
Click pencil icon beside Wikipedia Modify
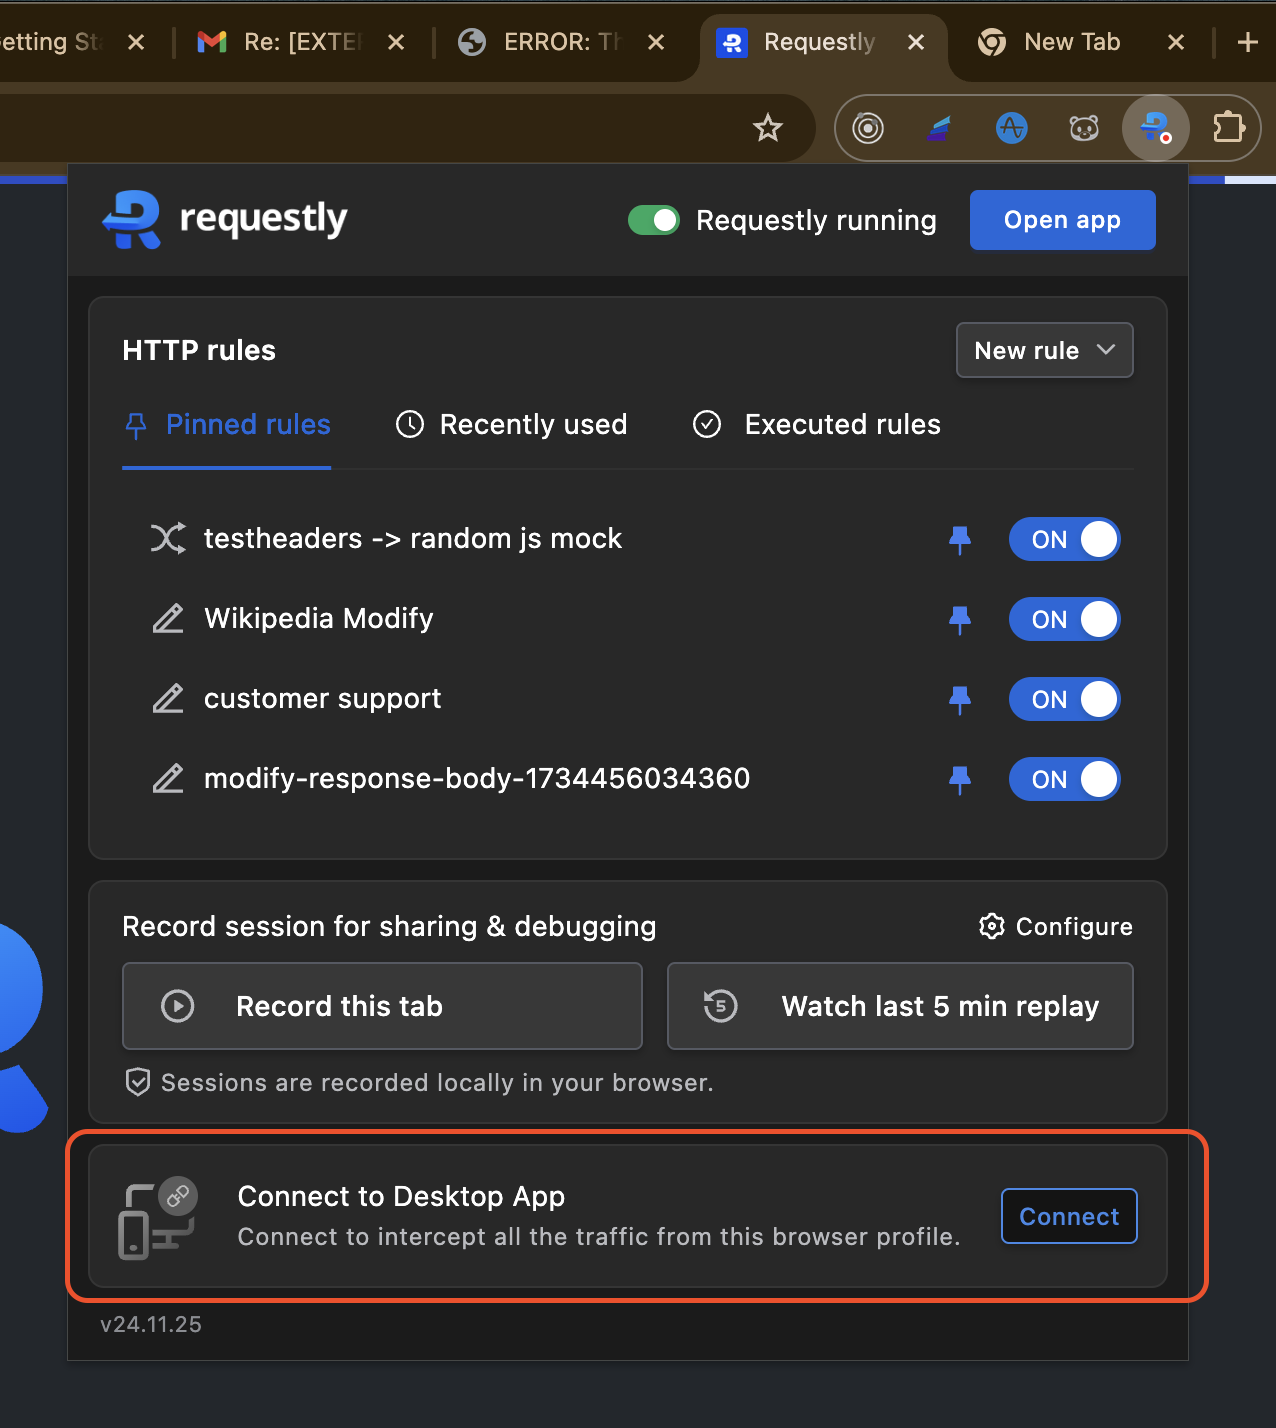tap(167, 618)
